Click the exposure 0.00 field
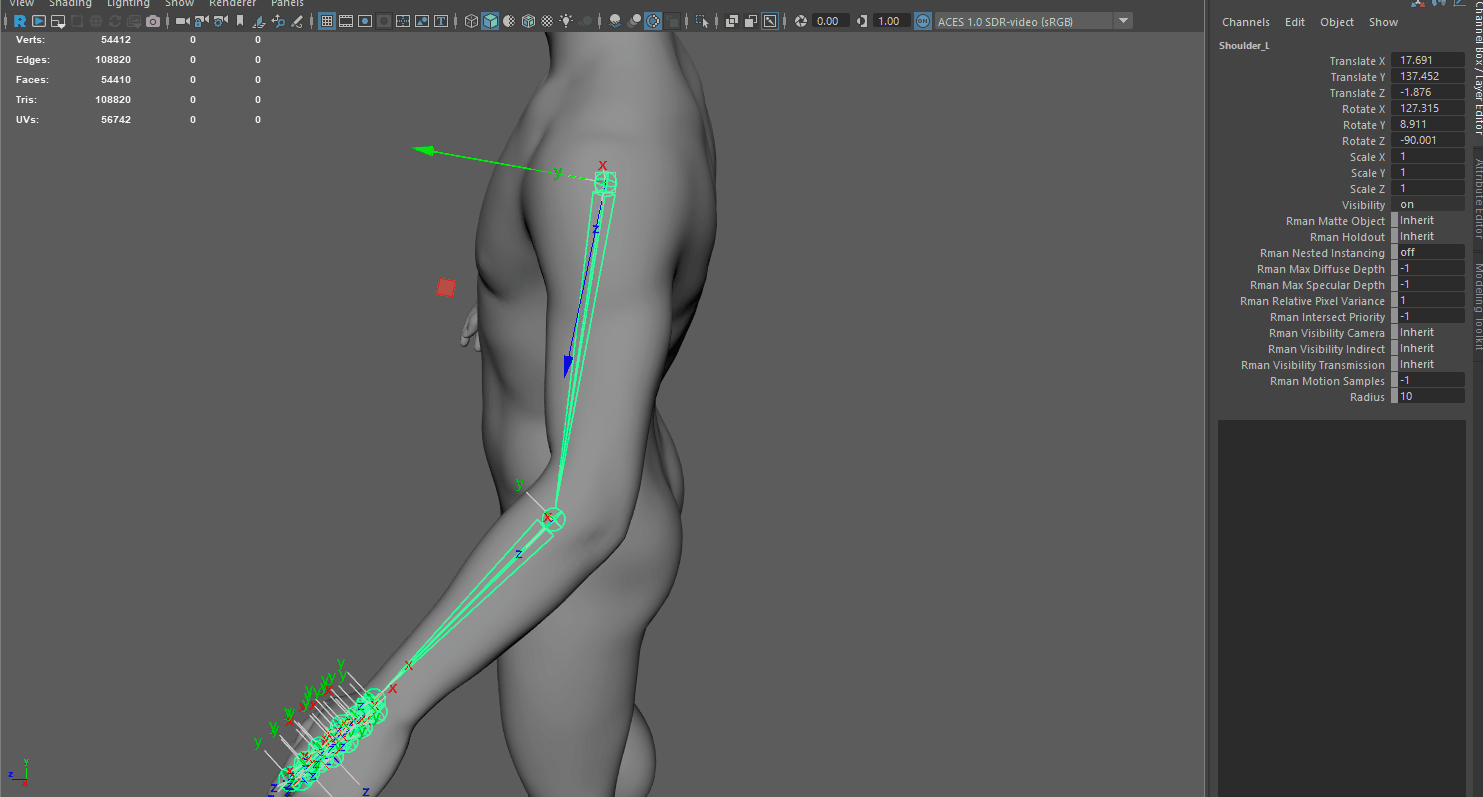The width and height of the screenshot is (1483, 797). (x=831, y=21)
